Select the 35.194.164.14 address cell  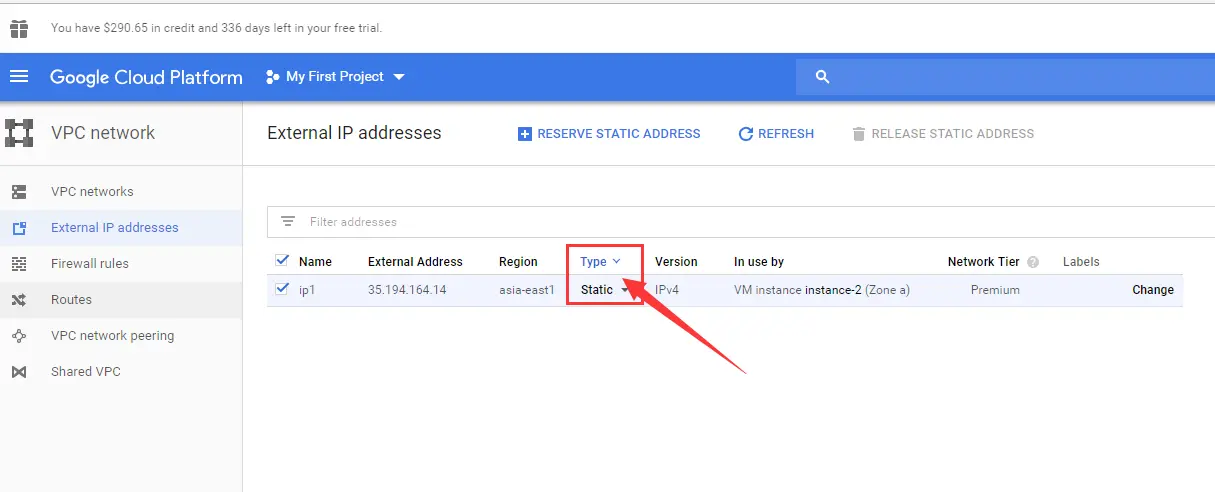click(x=407, y=290)
